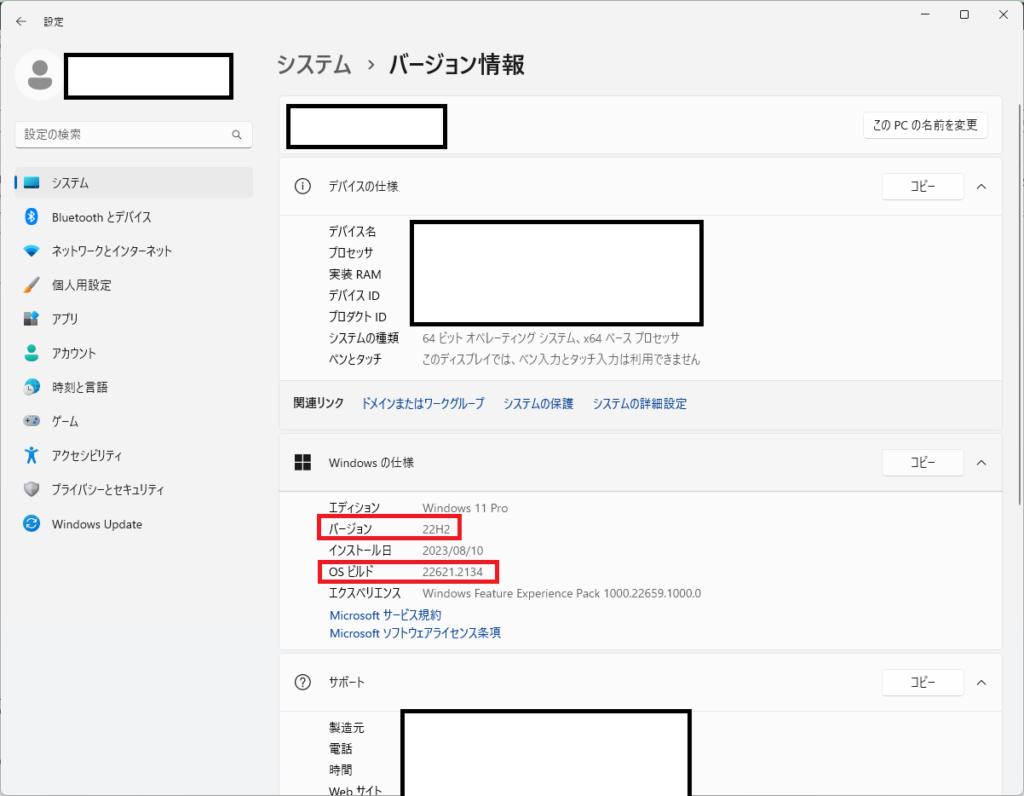Select アプリ in the sidebar
The height and width of the screenshot is (796, 1024).
click(133, 319)
